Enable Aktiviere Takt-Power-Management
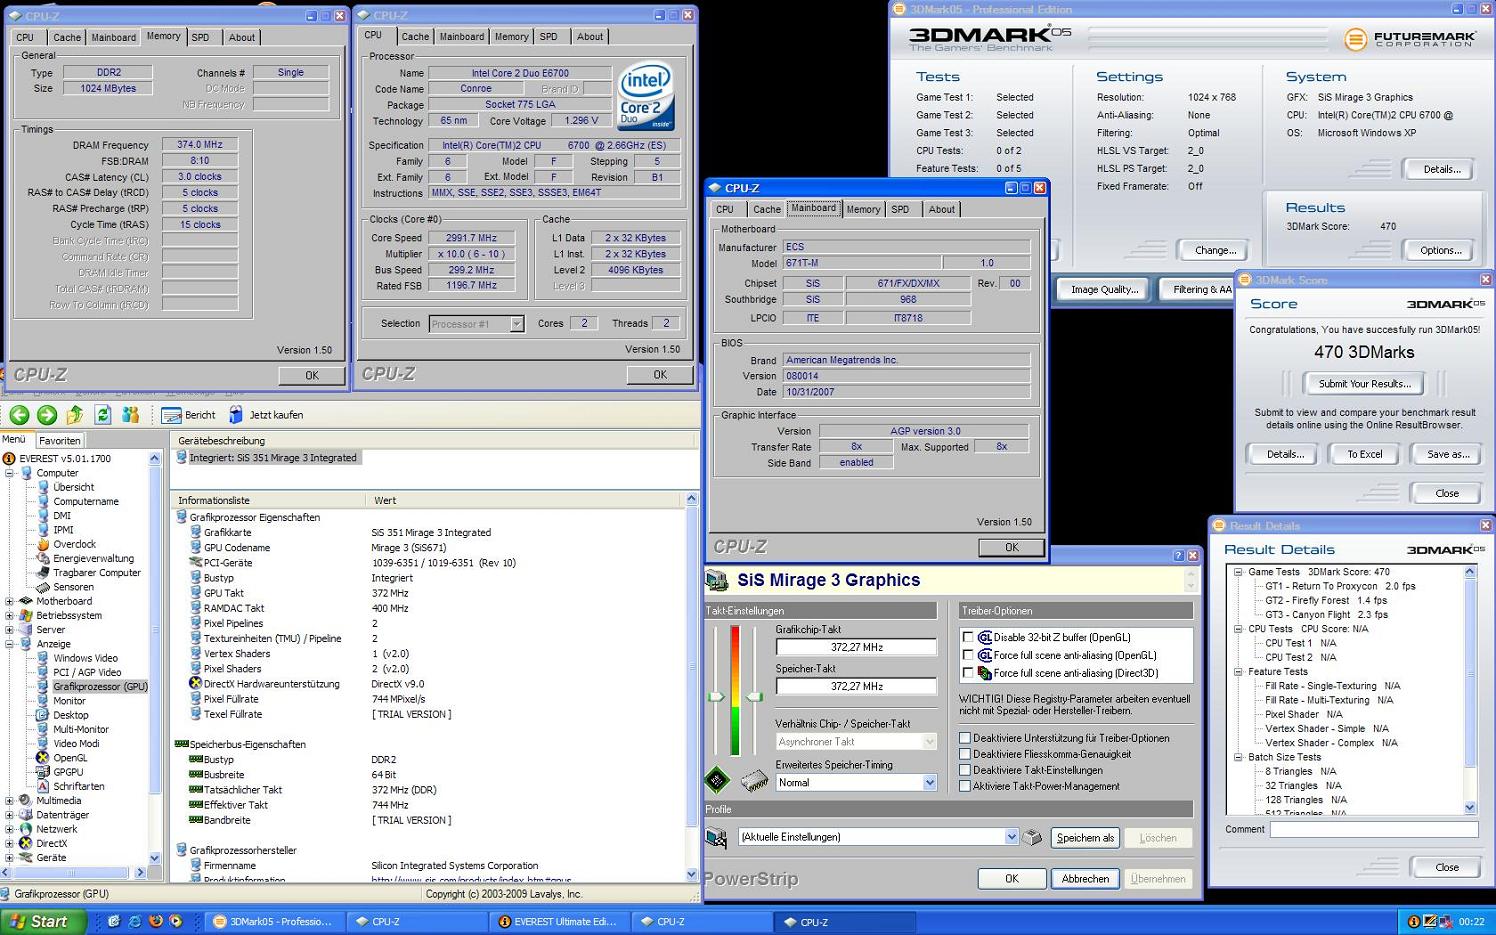This screenshot has height=935, width=1496. click(x=965, y=786)
